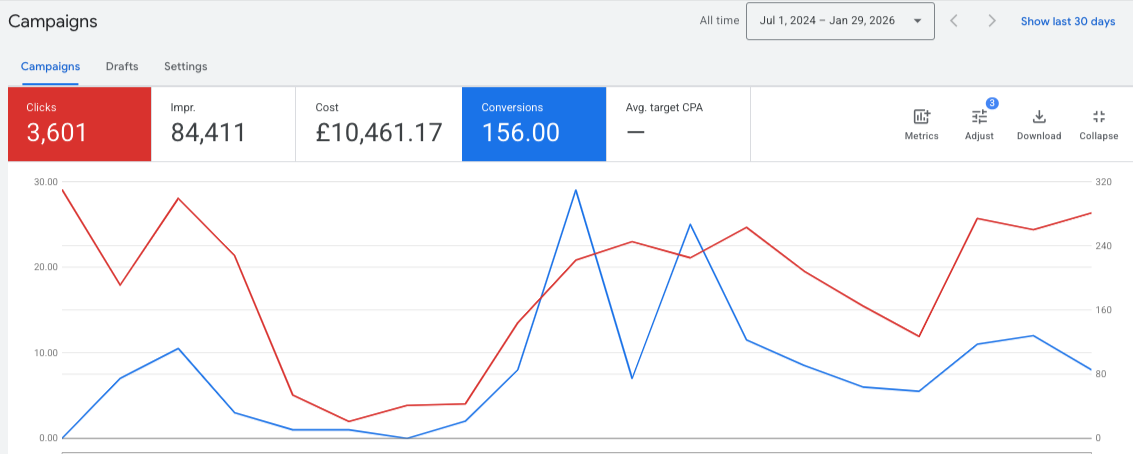
Task: Select the Cost metric card
Action: click(379, 124)
